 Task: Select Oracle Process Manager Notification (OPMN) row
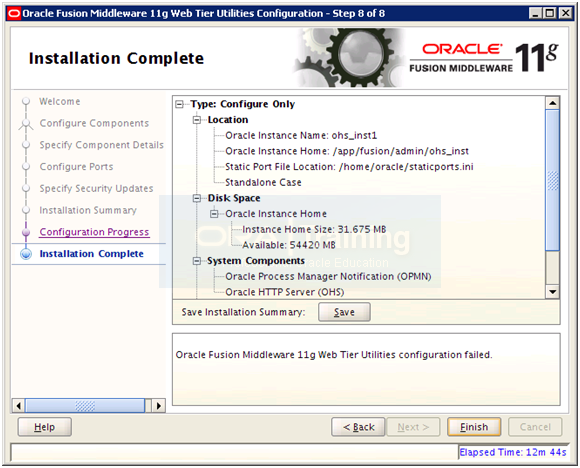328,277
